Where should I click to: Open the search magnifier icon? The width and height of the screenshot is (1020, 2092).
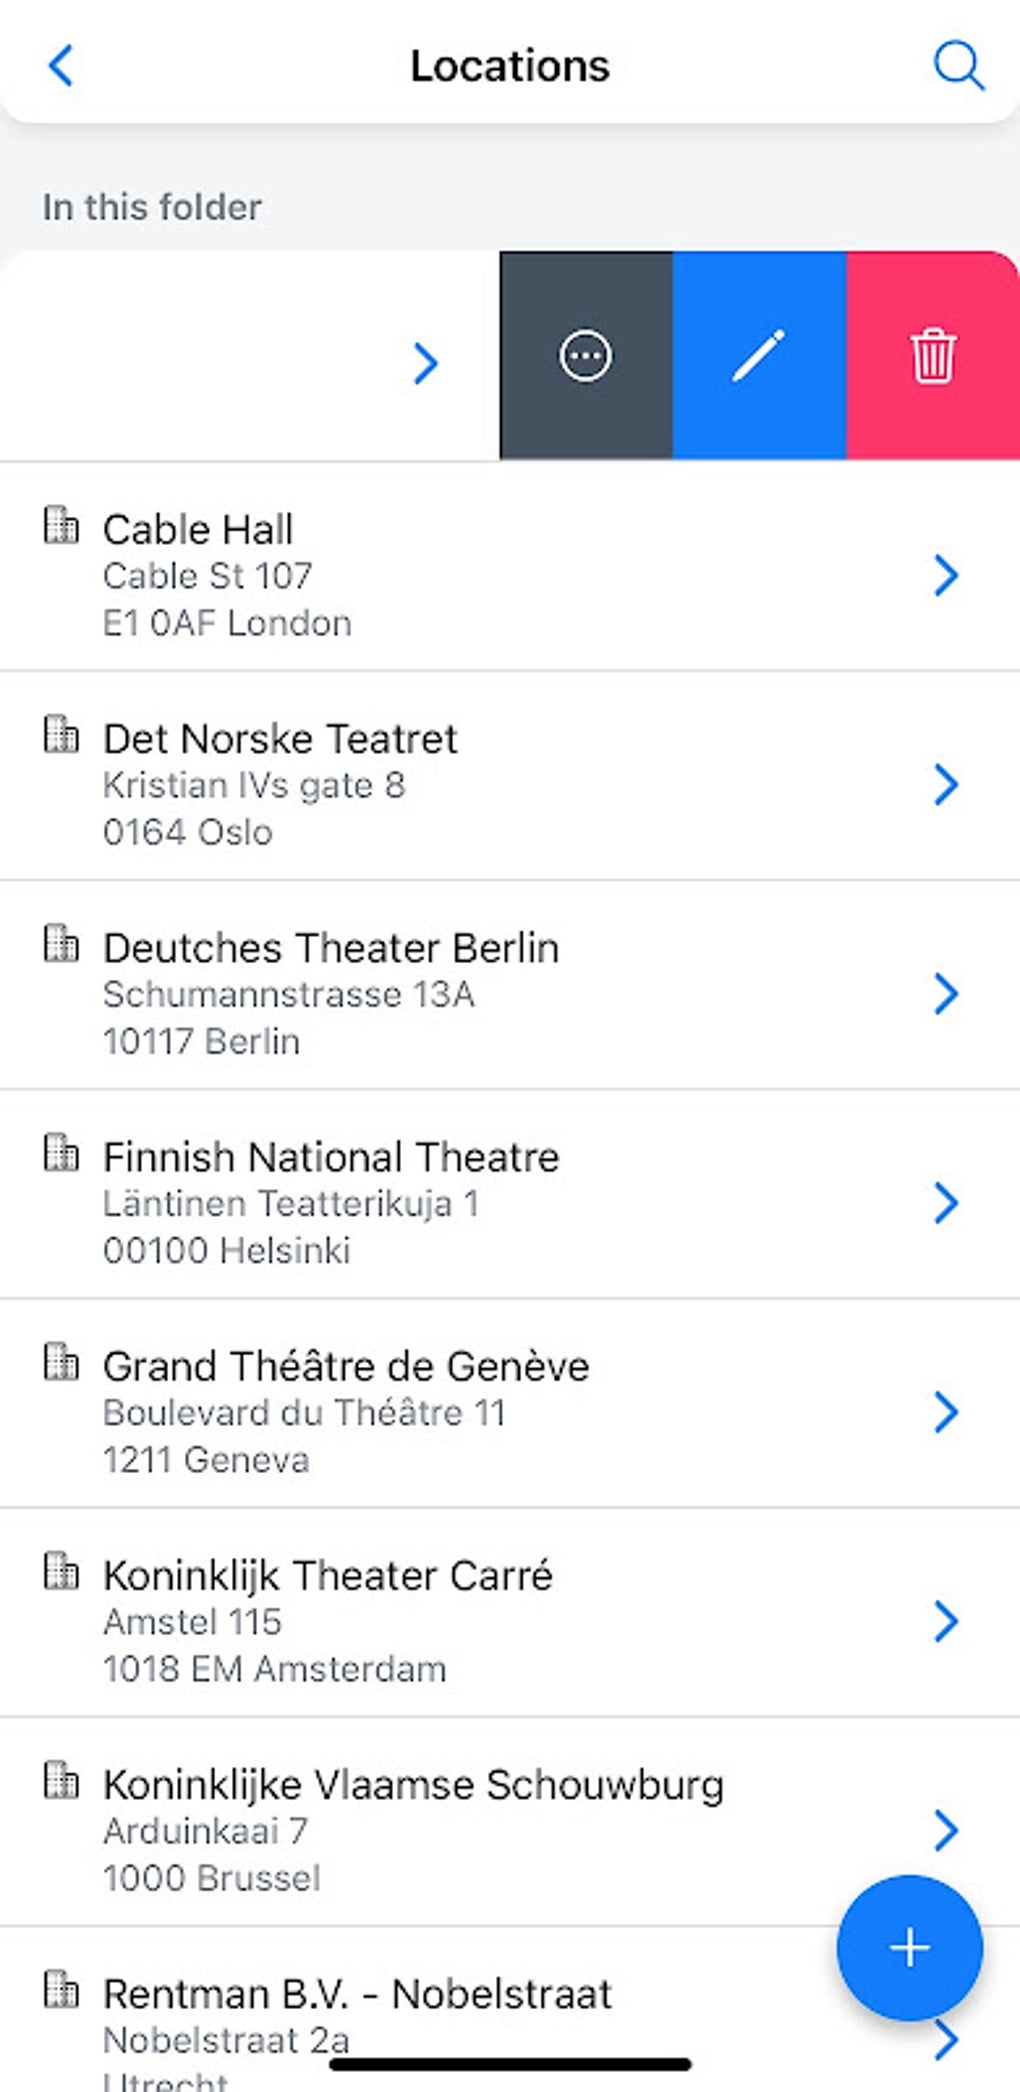(958, 67)
